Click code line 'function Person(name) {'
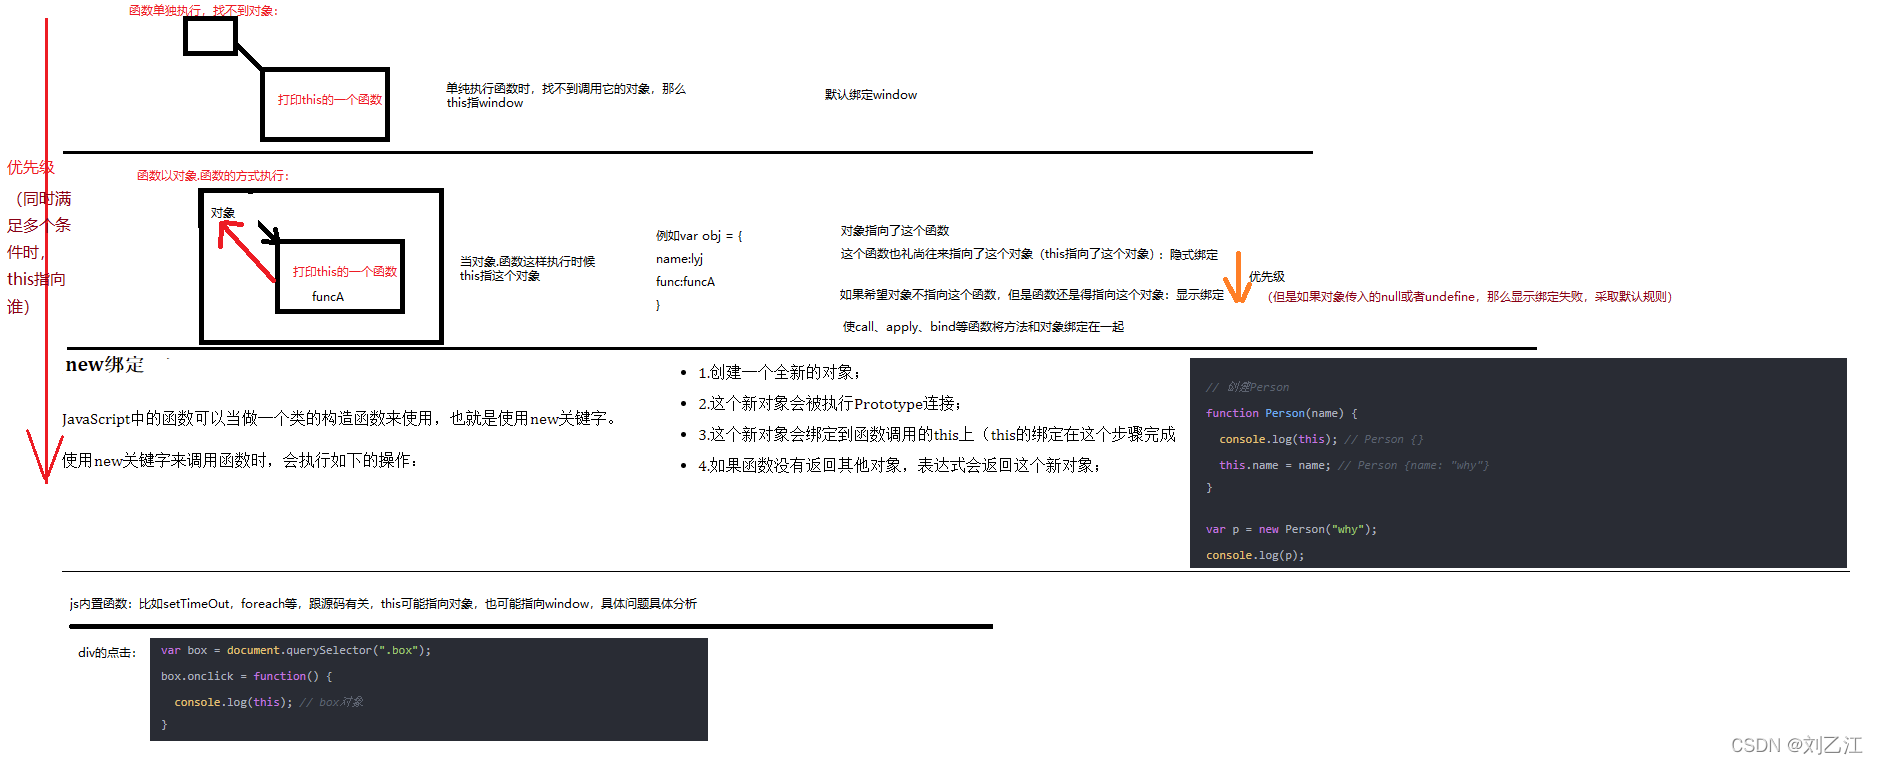Viewport: 1878px width, 764px height. click(1282, 414)
